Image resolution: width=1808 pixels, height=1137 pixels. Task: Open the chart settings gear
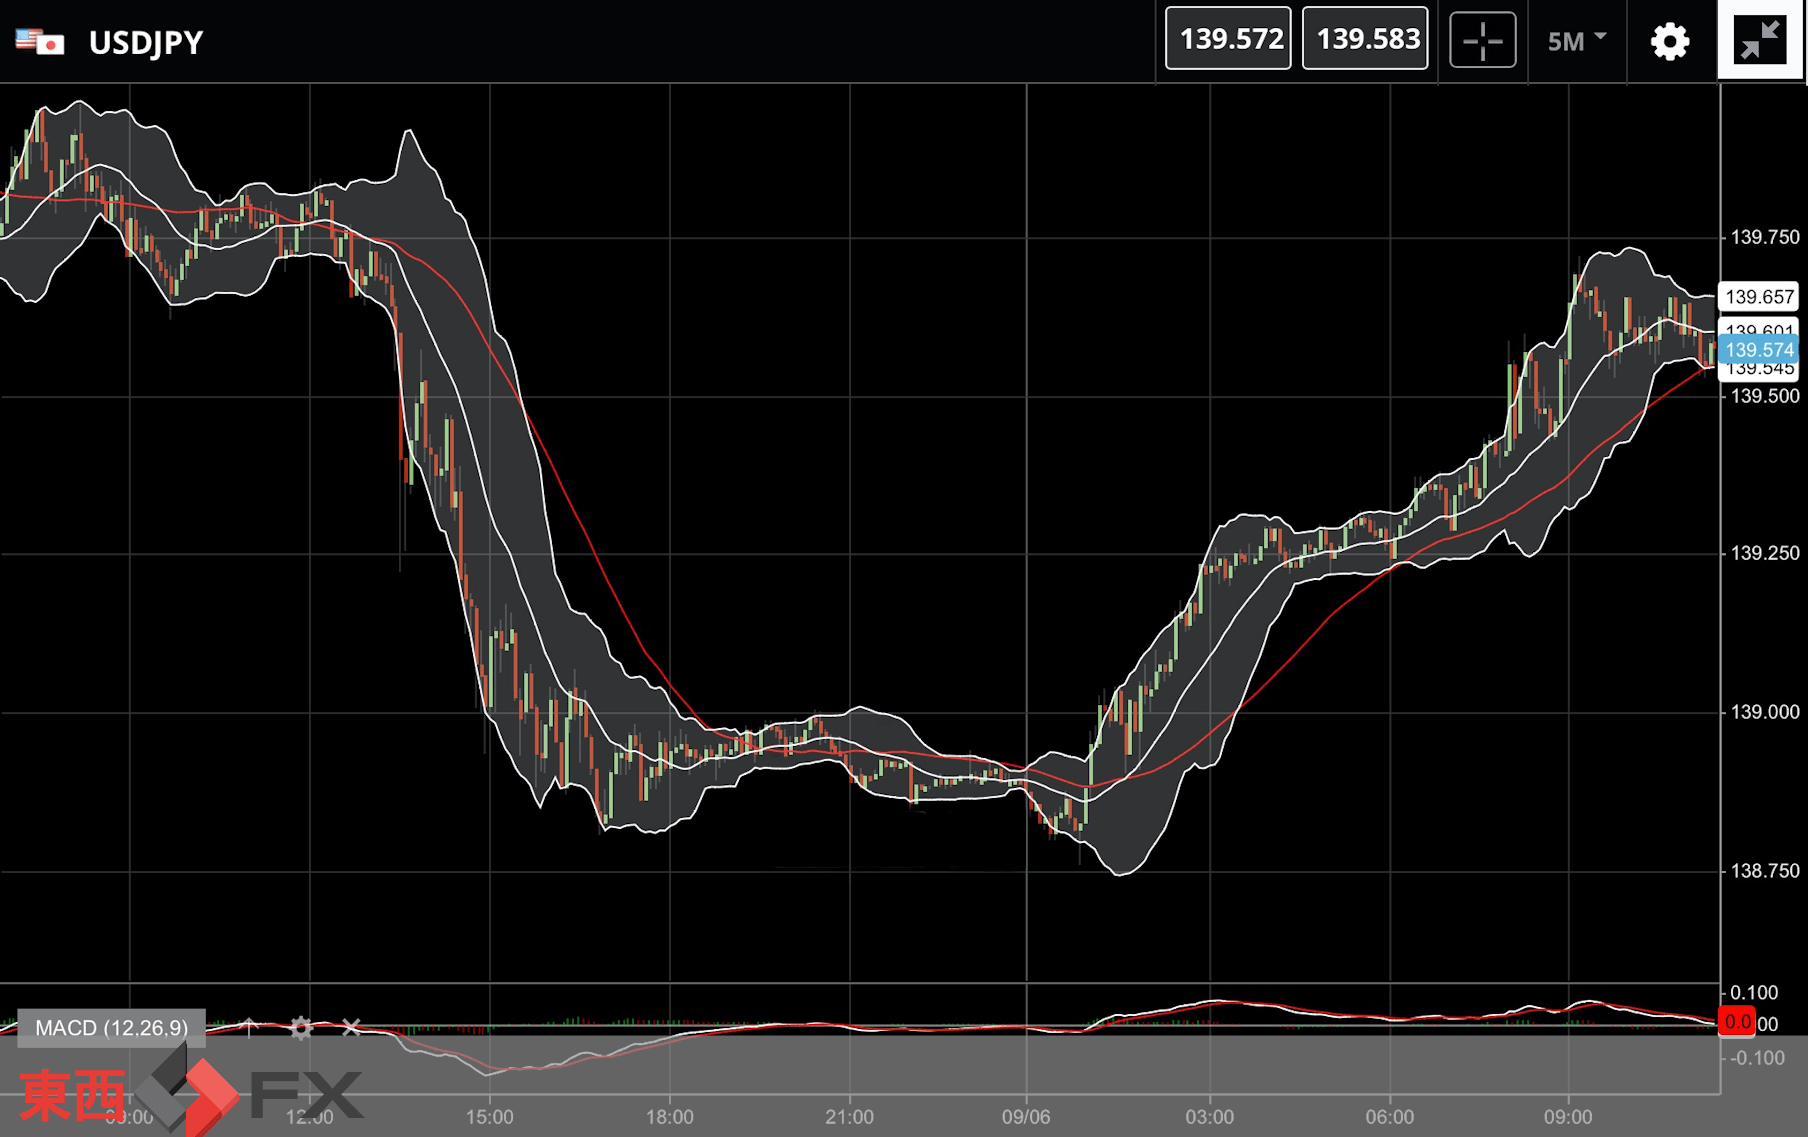point(1669,42)
